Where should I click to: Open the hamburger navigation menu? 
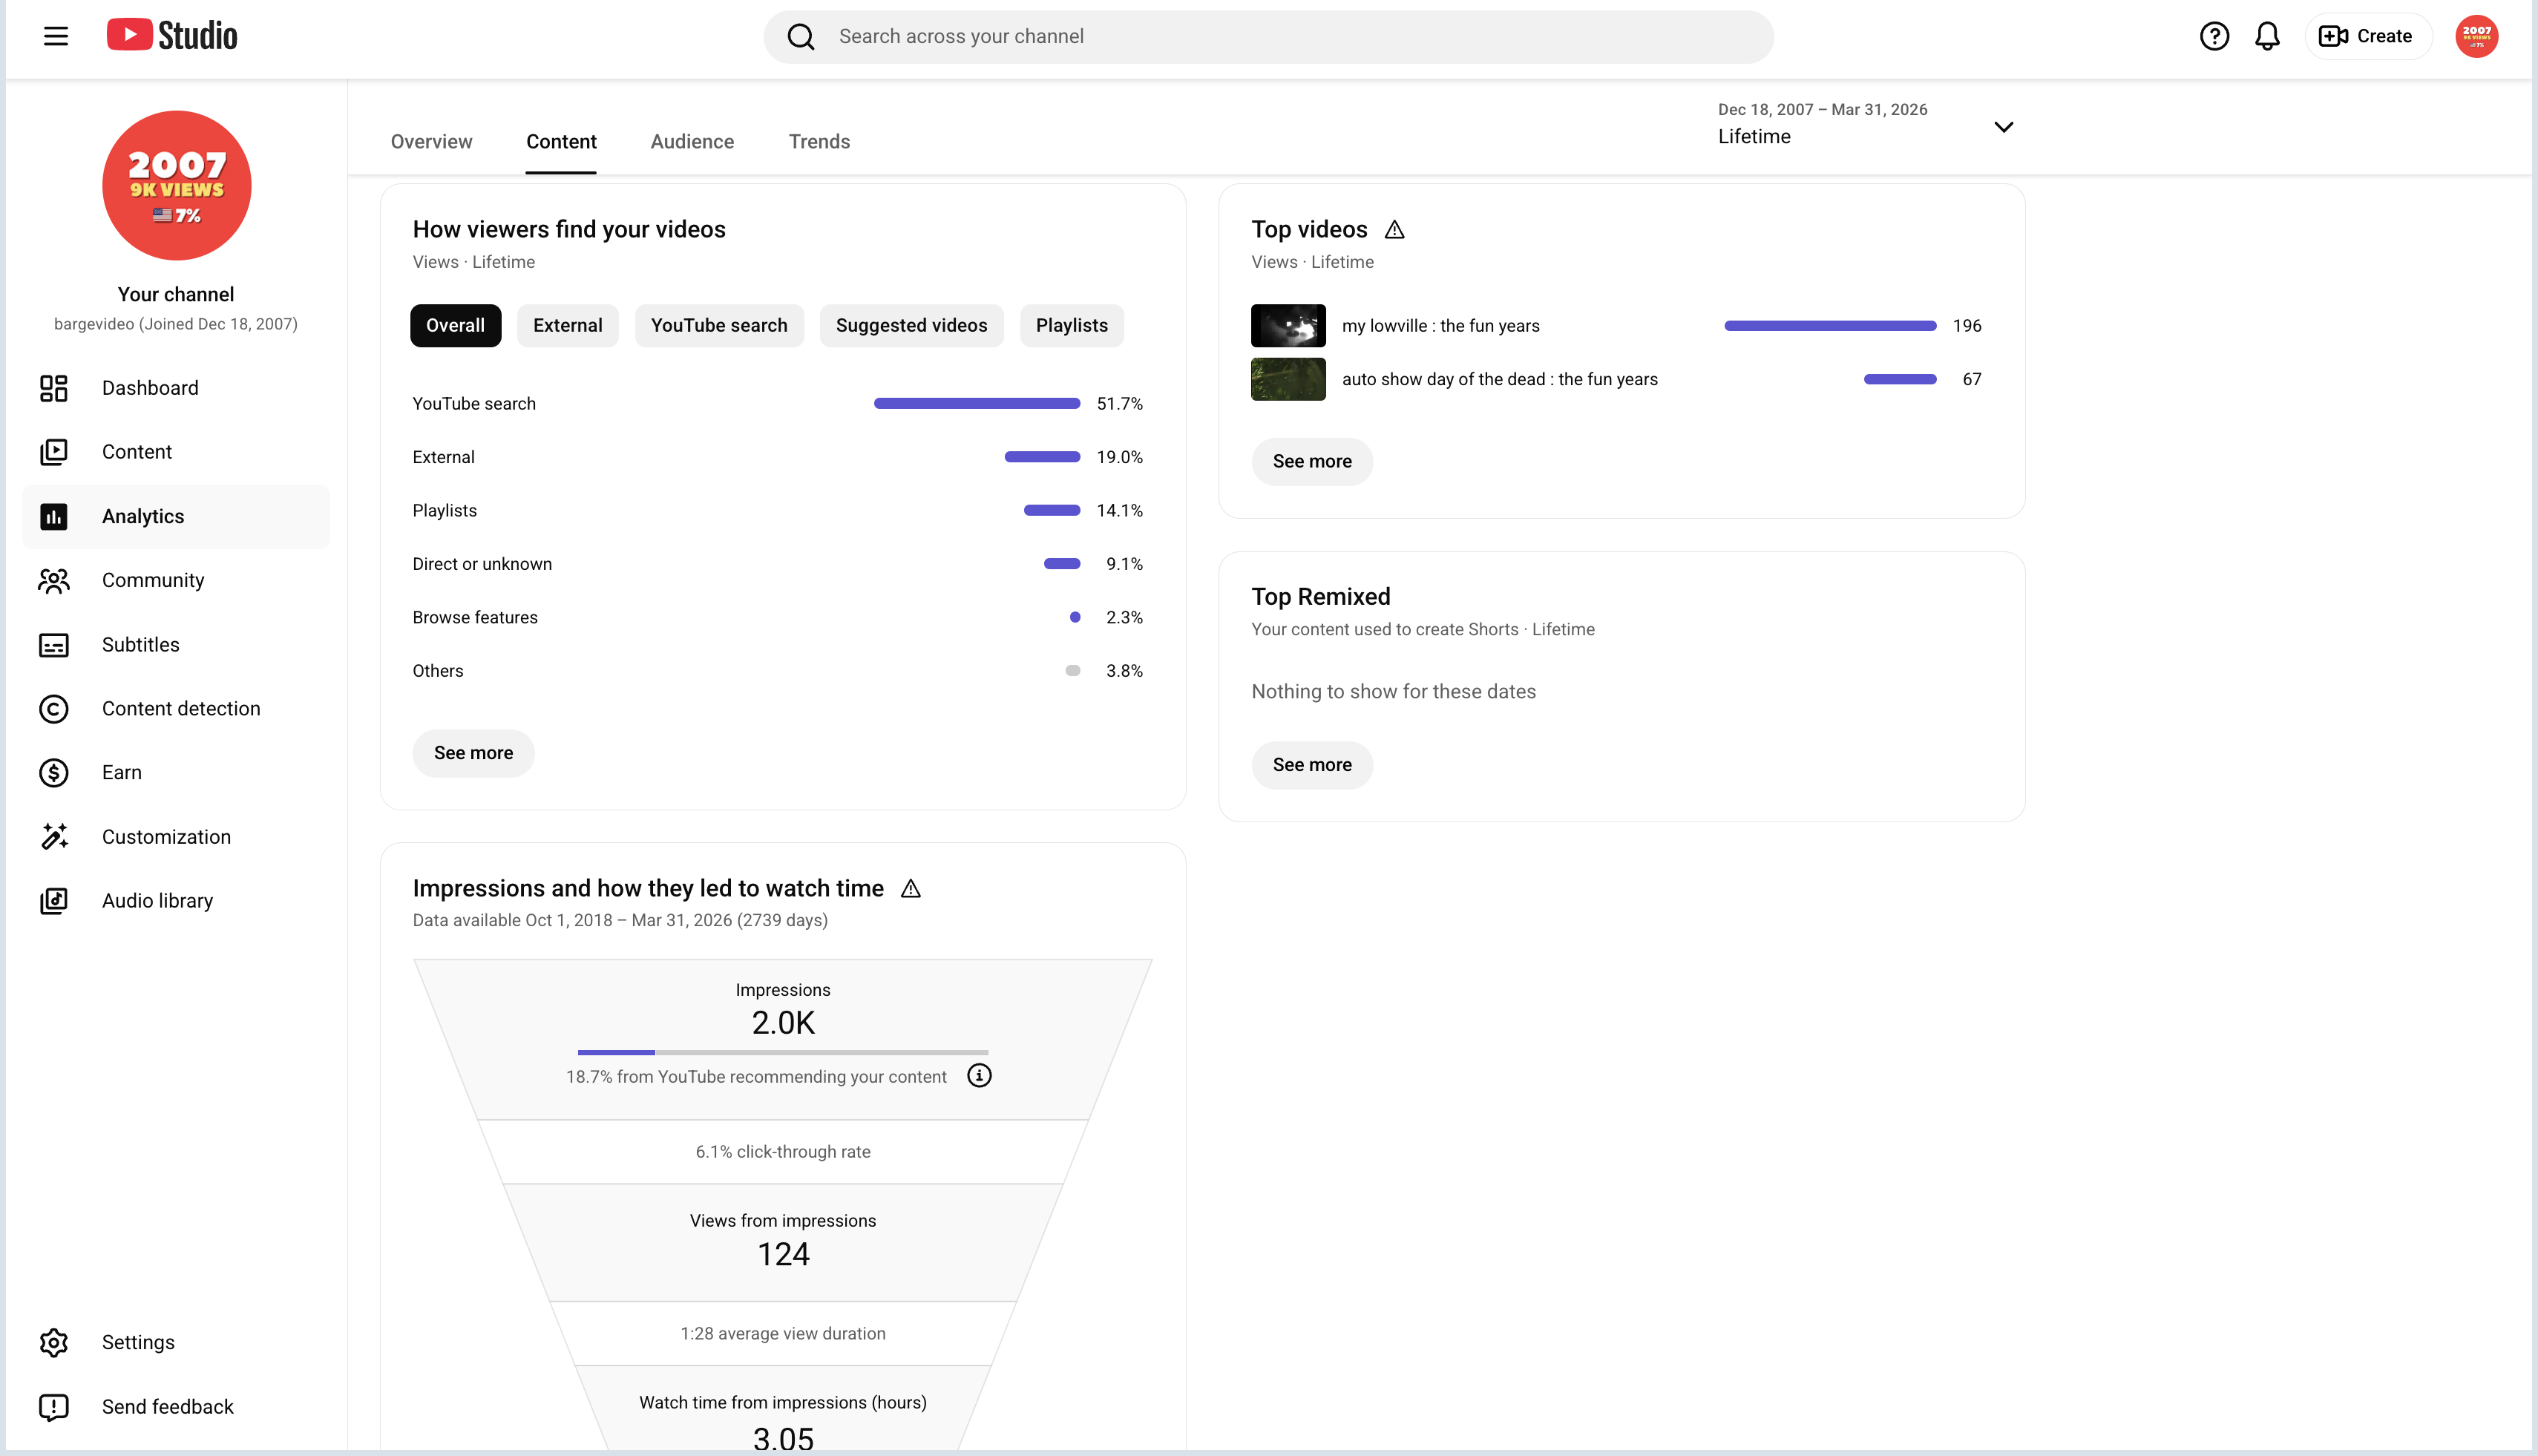pos(56,36)
